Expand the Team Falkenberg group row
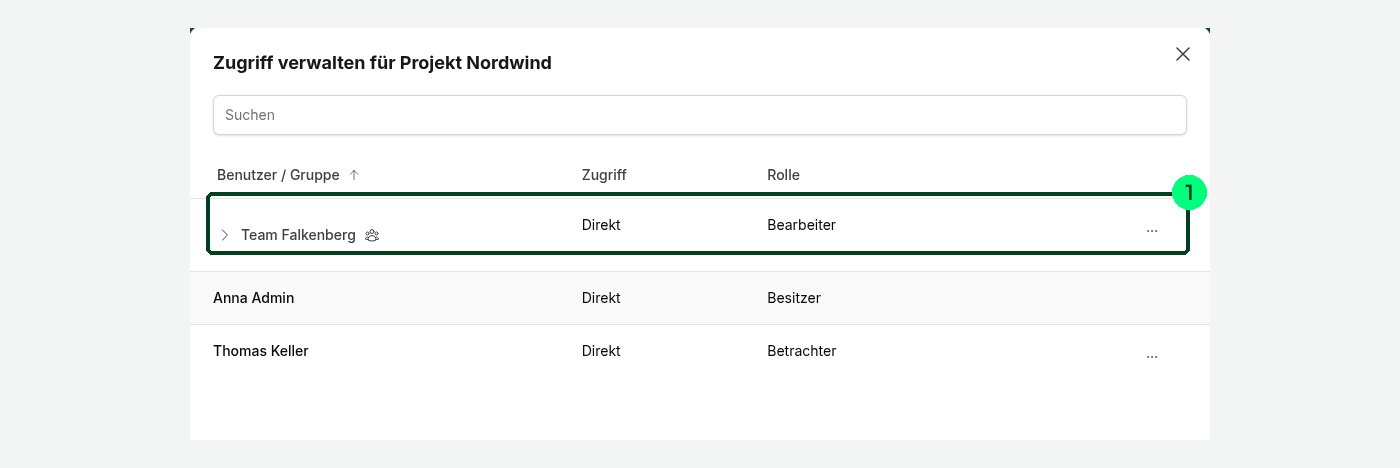Screen dimensions: 1400x468 [225, 235]
